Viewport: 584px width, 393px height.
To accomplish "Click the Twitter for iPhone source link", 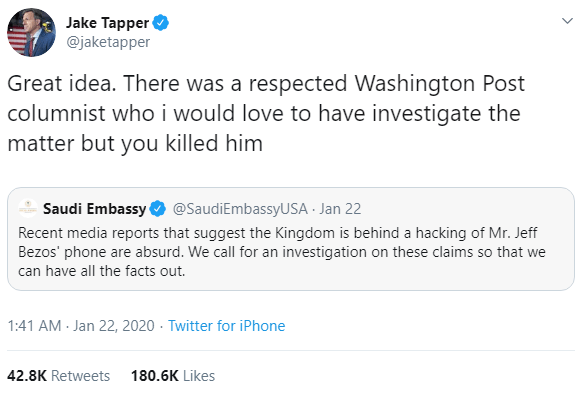I will coord(226,326).
